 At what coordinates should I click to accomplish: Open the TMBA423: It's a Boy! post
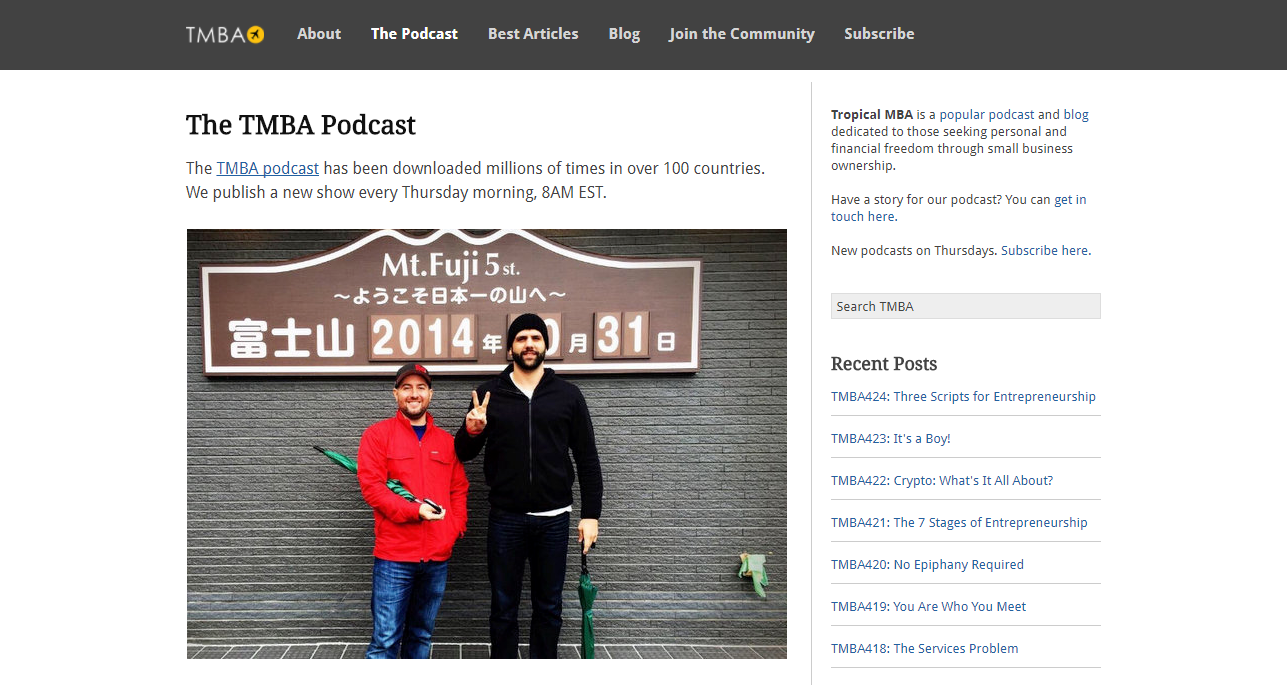point(891,439)
